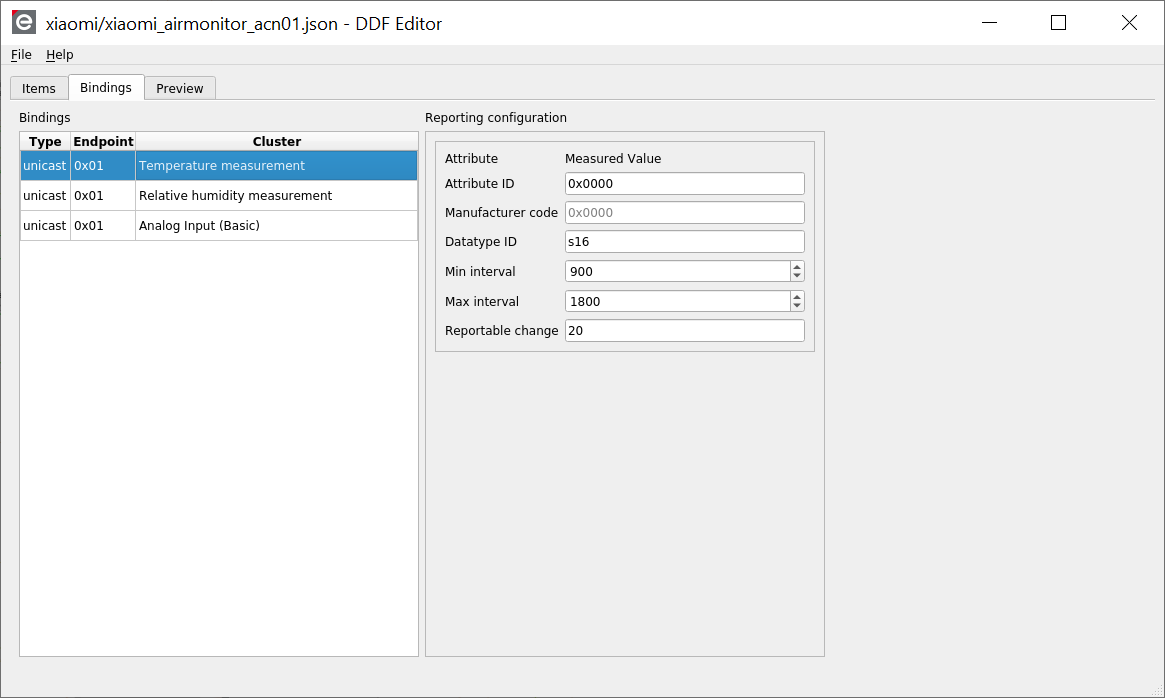Click the DDF Editor app icon

[23, 23]
